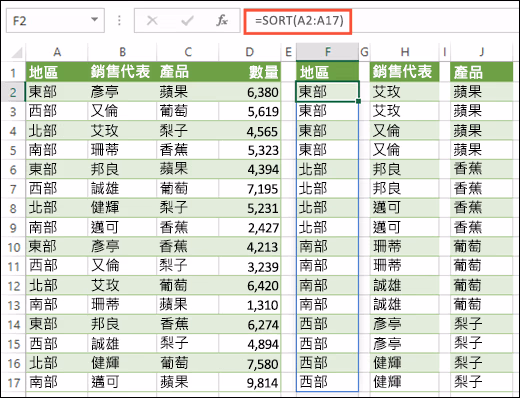This screenshot has width=520, height=398.
Task: Select cell H17 containing 健輝
Action: click(405, 383)
